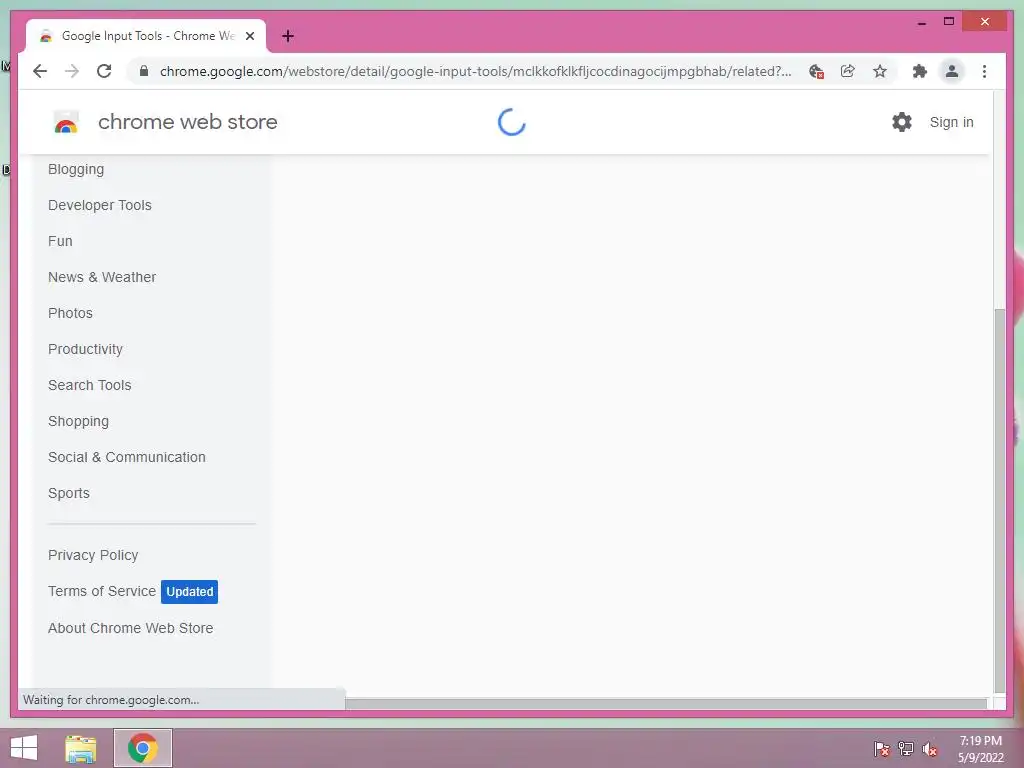The height and width of the screenshot is (768, 1024).
Task: Click the forward navigation arrow
Action: (72, 71)
